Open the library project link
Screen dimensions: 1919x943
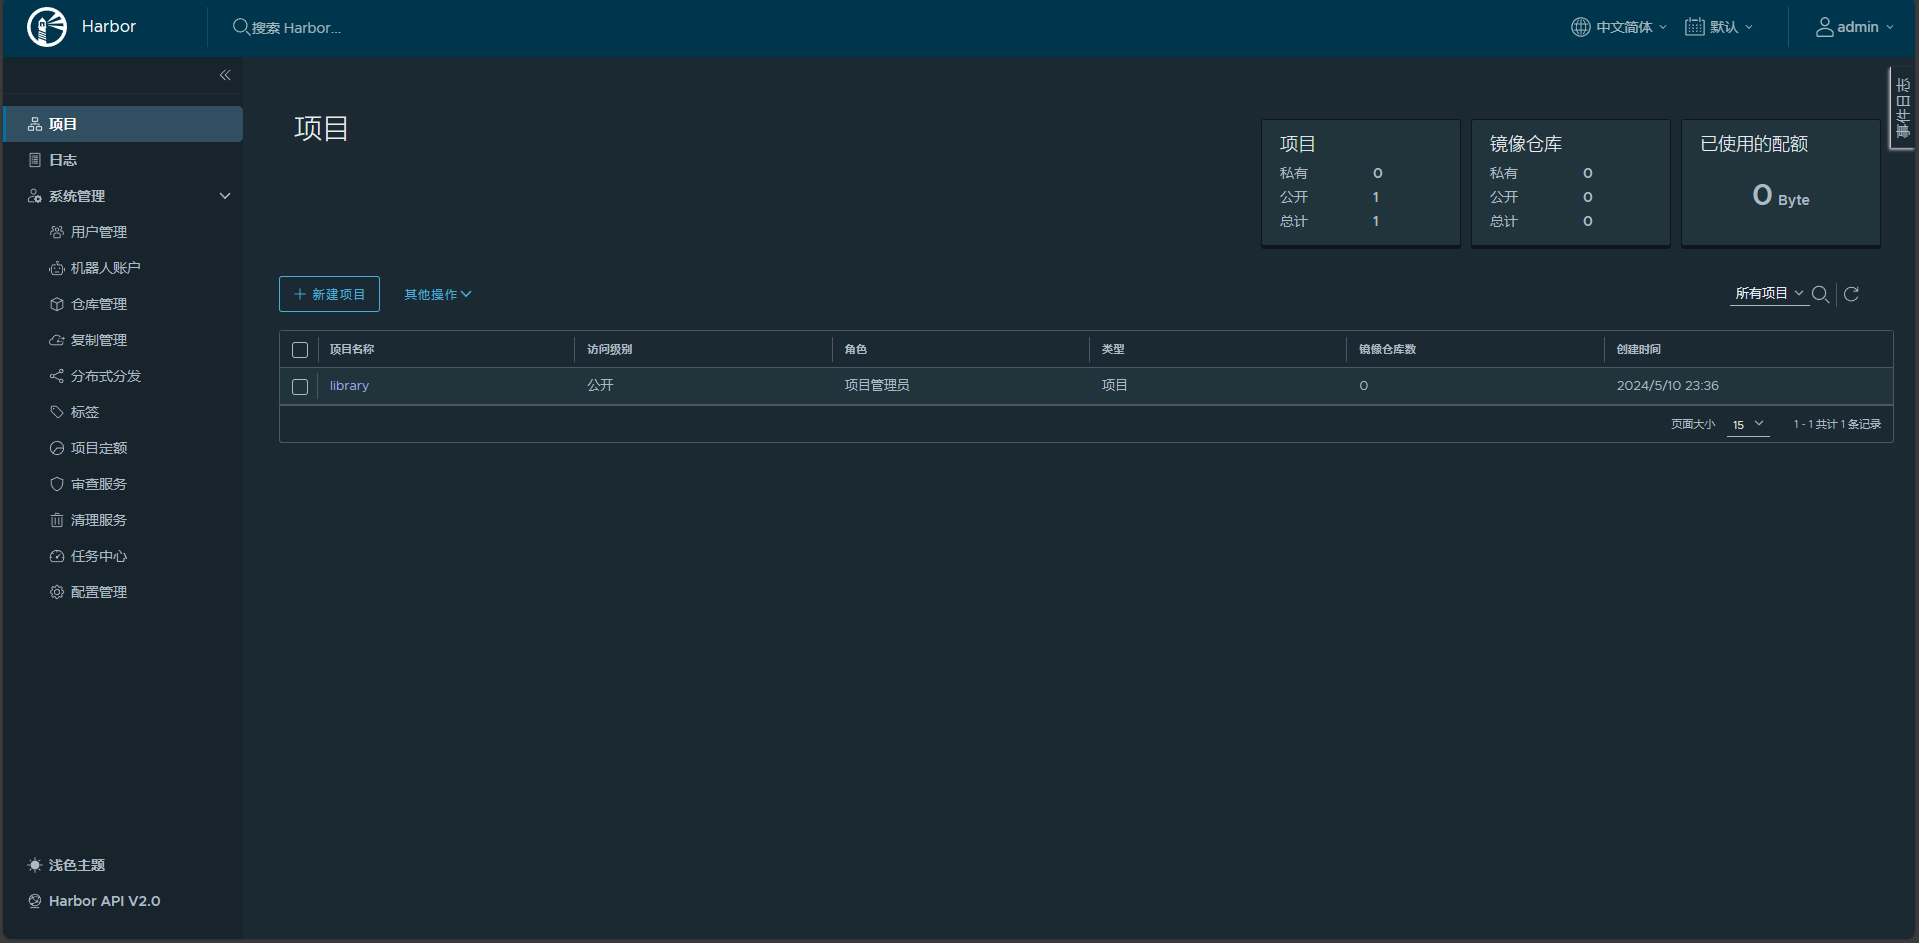349,386
